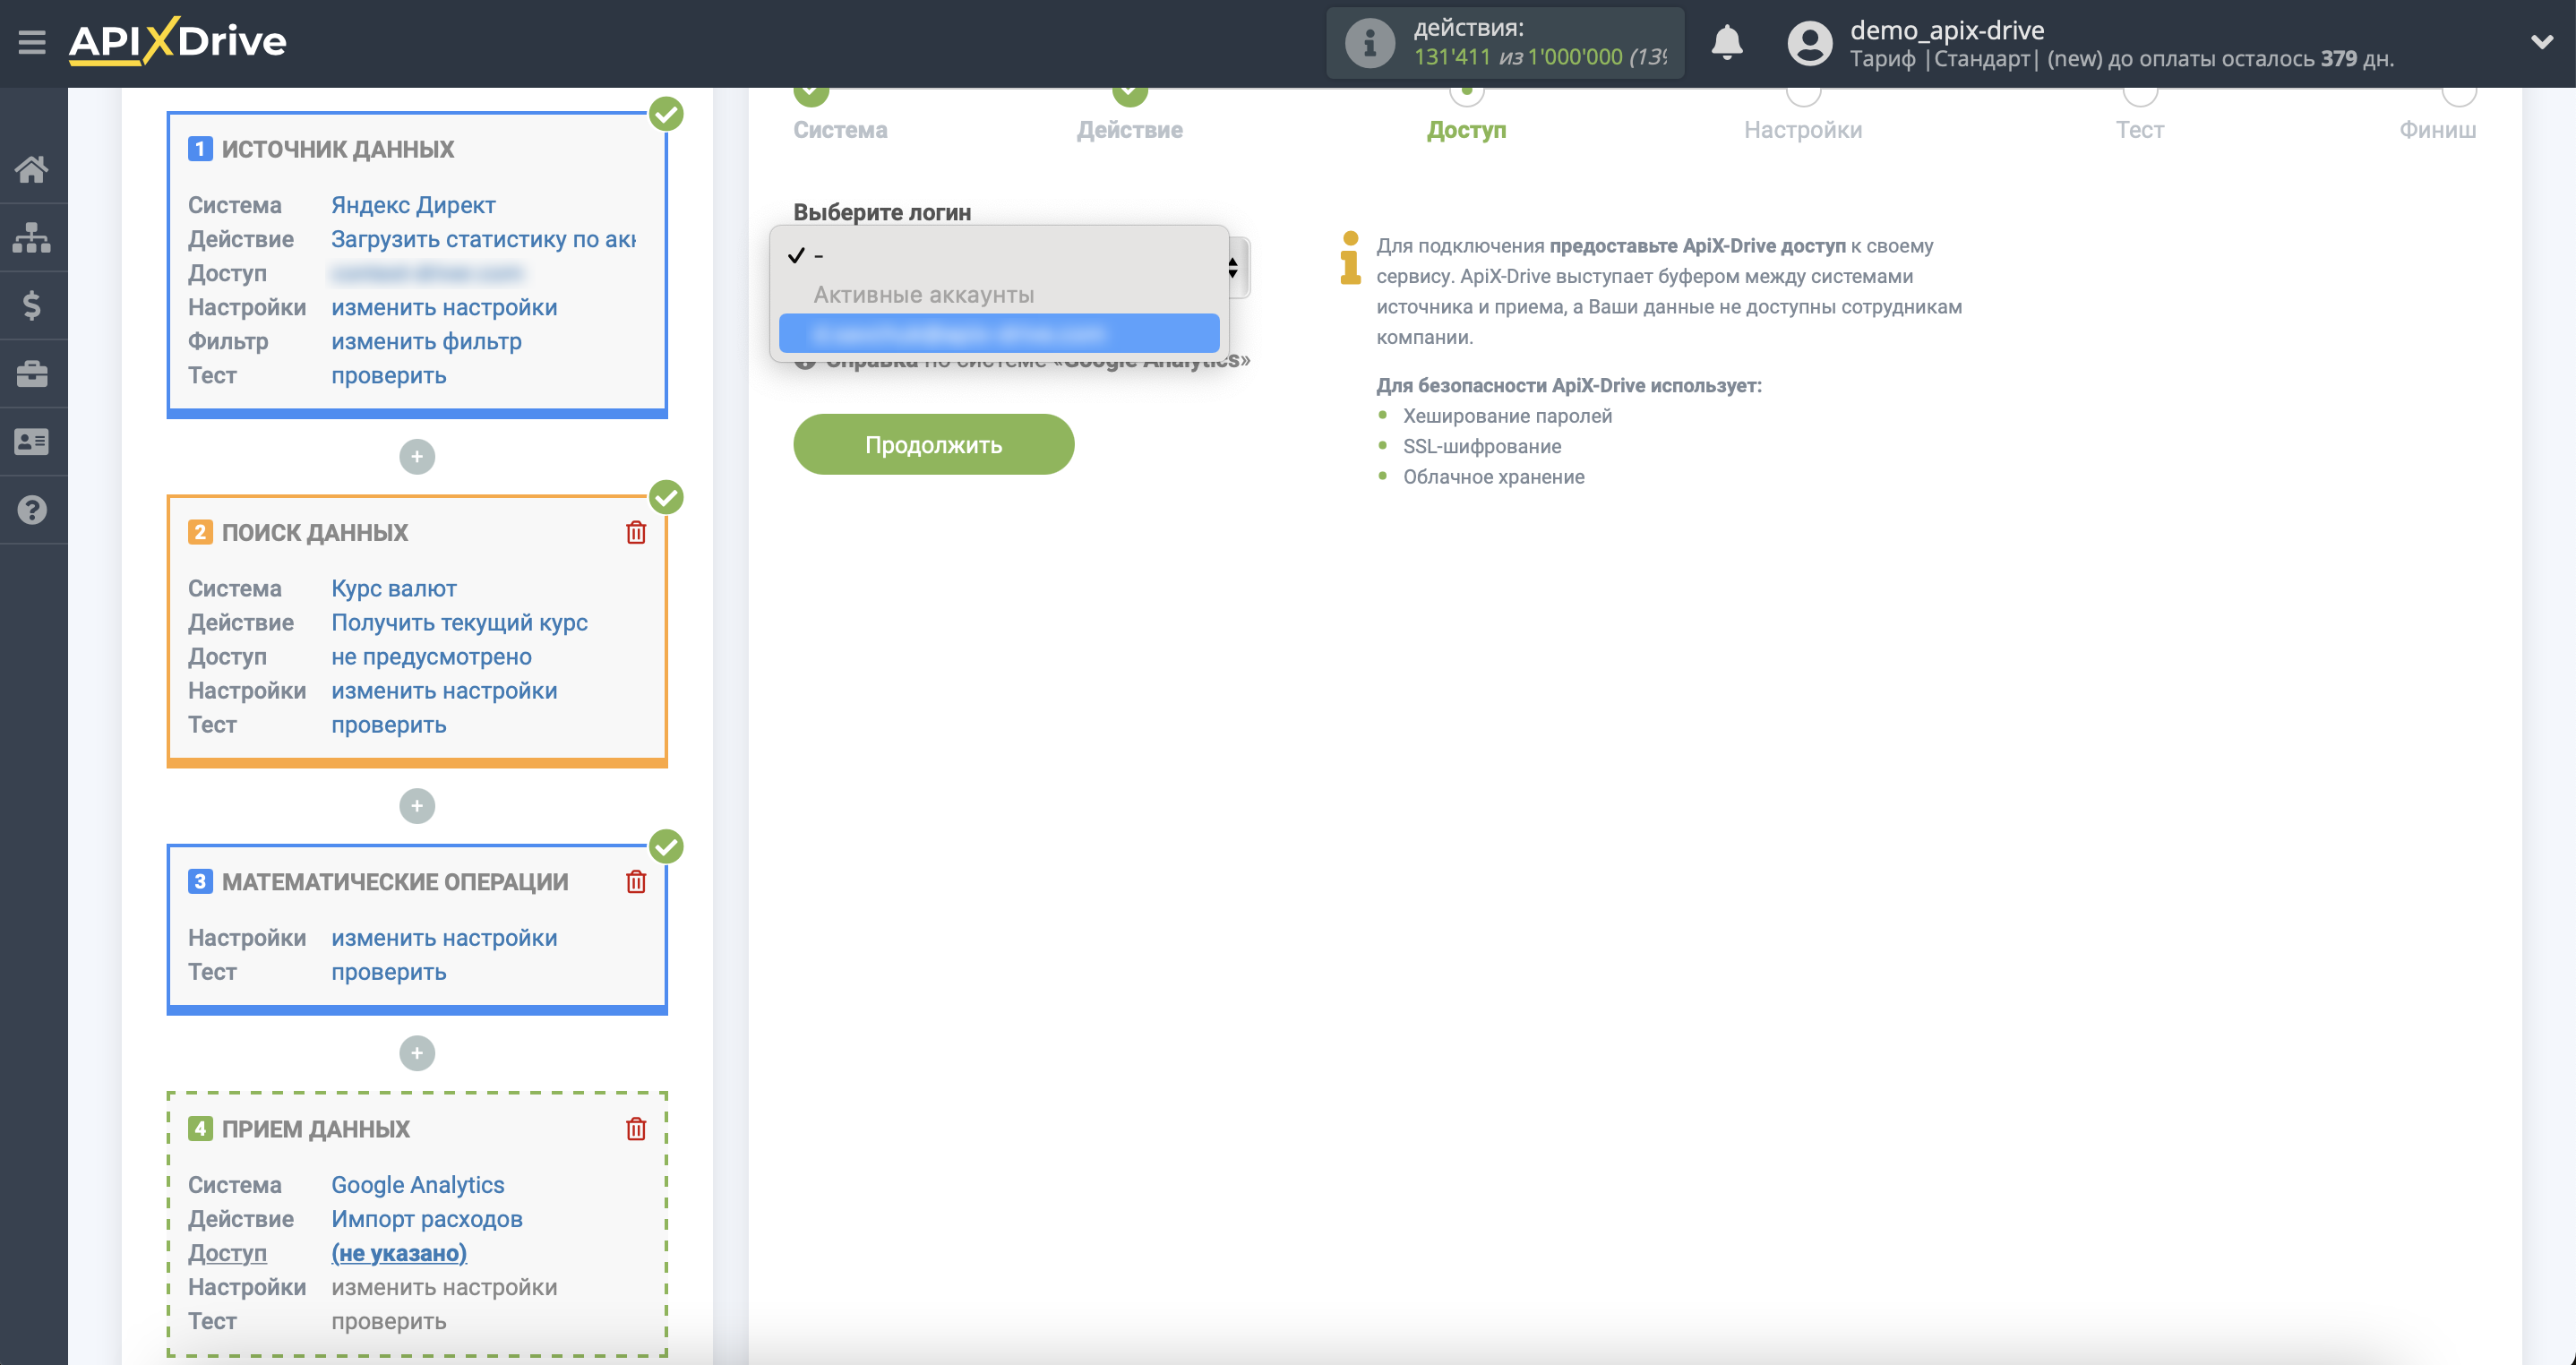Open the dollar billing icon in sidebar
The image size is (2576, 1365).
pos(32,305)
